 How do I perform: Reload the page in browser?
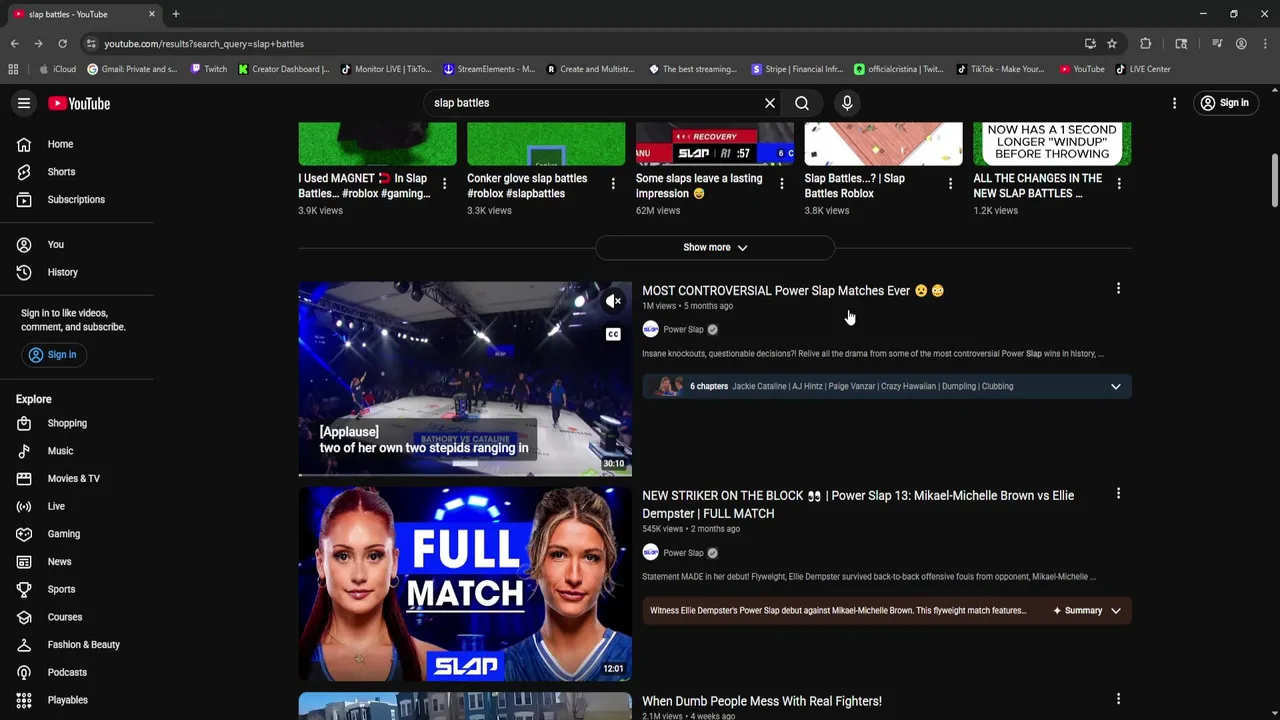[62, 44]
